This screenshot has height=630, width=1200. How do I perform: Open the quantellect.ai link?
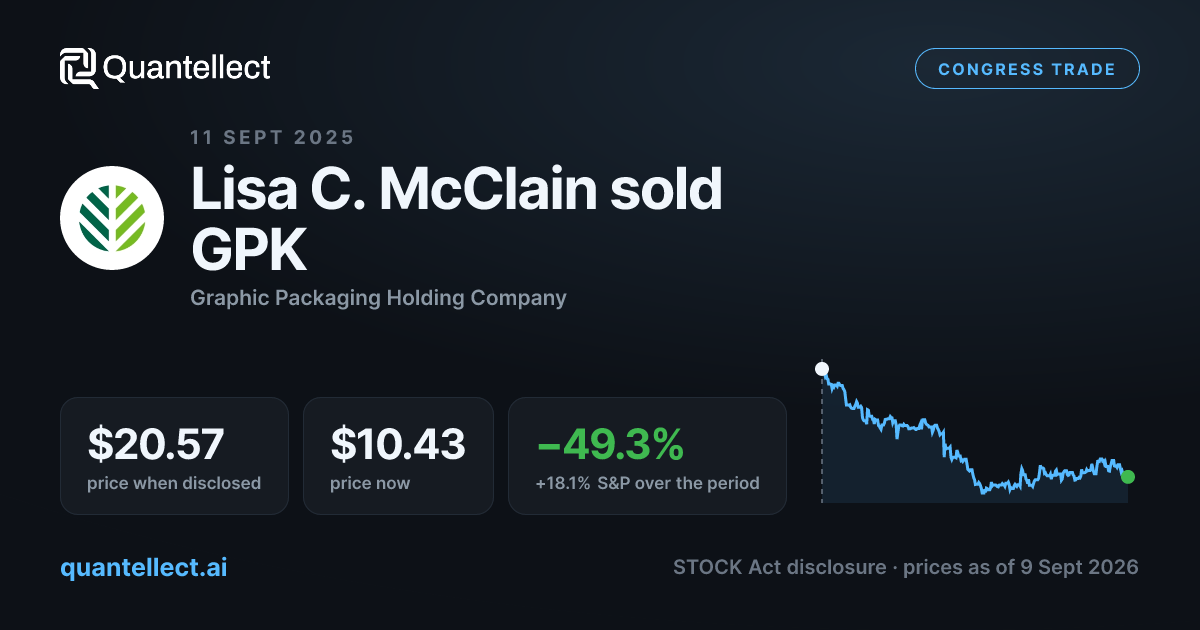pyautogui.click(x=144, y=567)
